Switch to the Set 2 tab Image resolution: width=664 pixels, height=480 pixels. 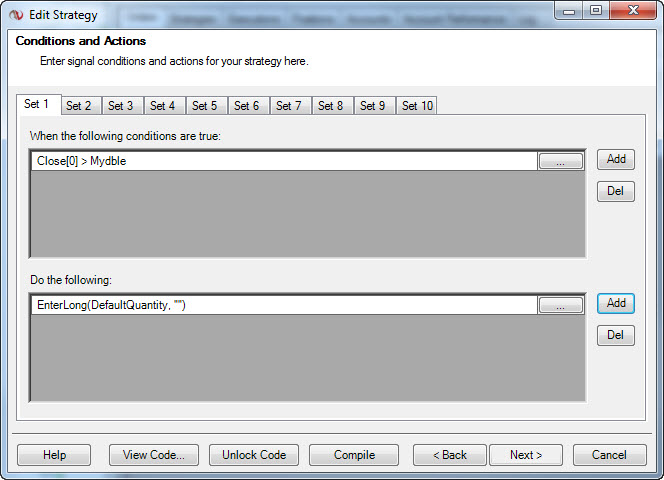tap(80, 106)
